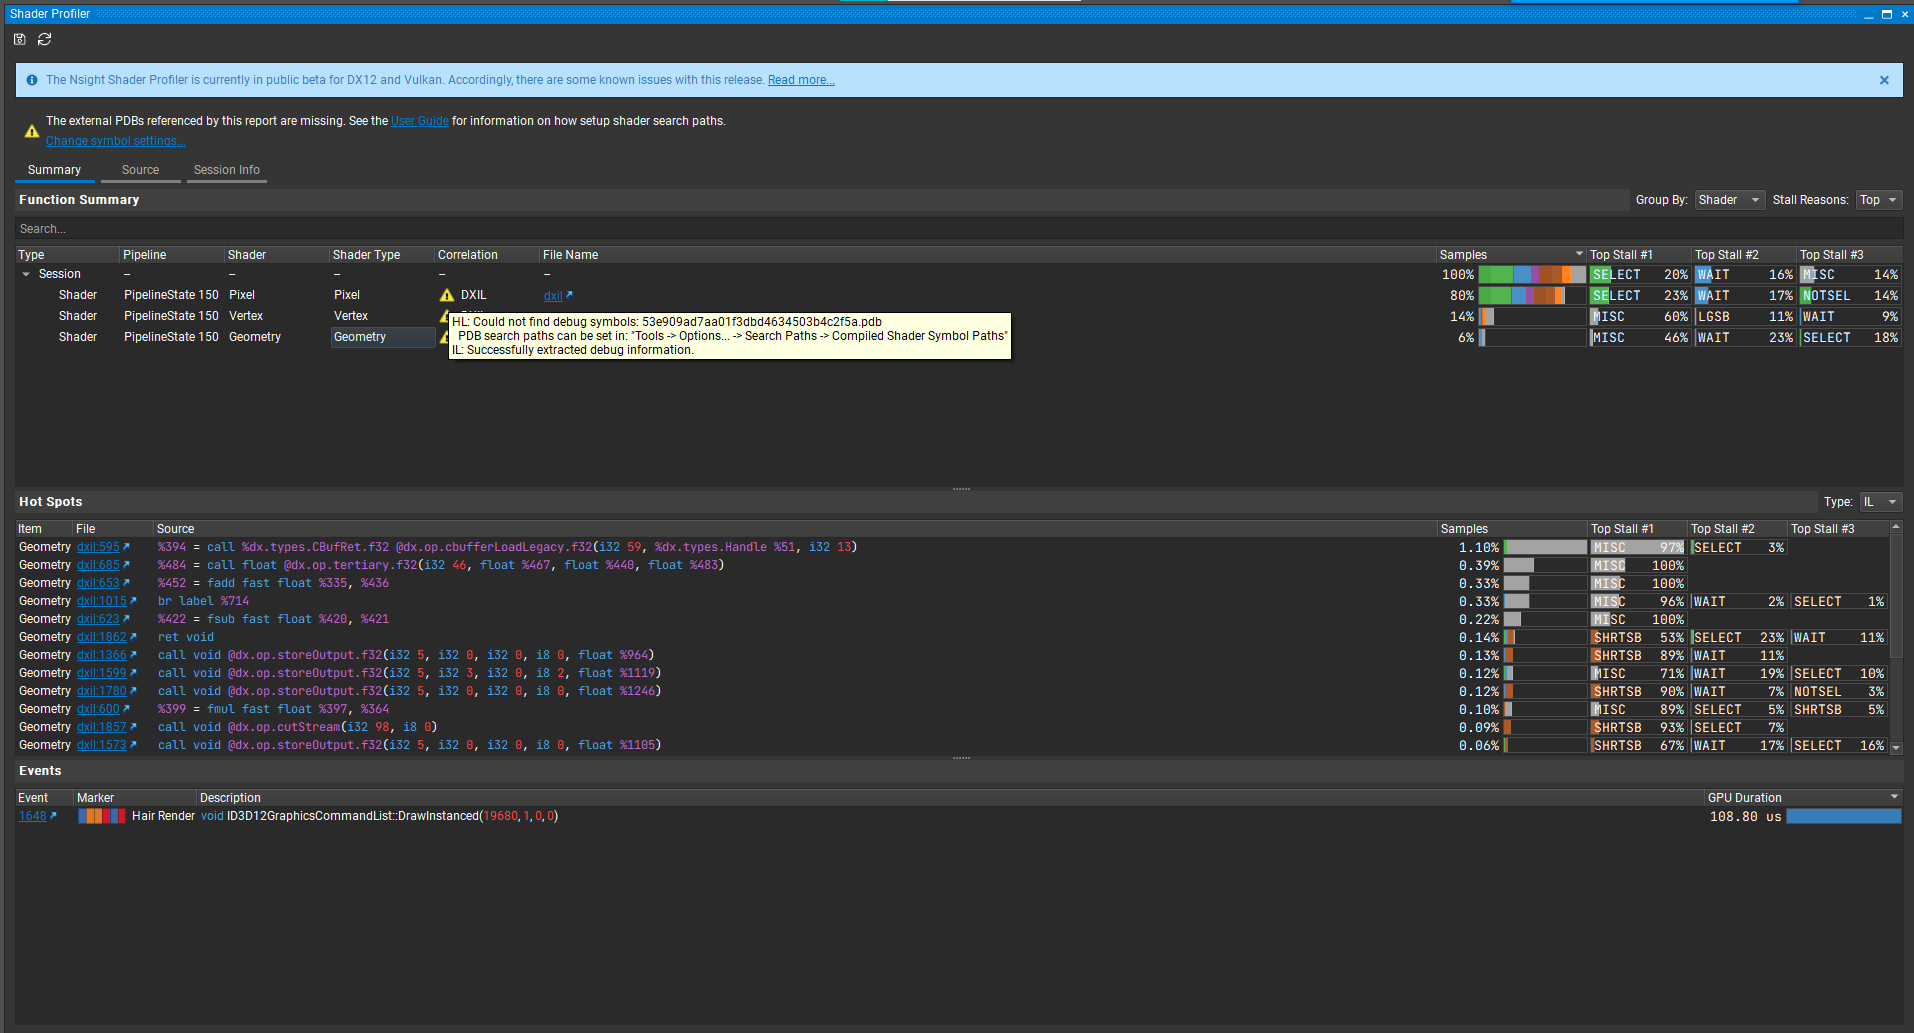
Task: Click the Events Description column header
Action: [950, 798]
